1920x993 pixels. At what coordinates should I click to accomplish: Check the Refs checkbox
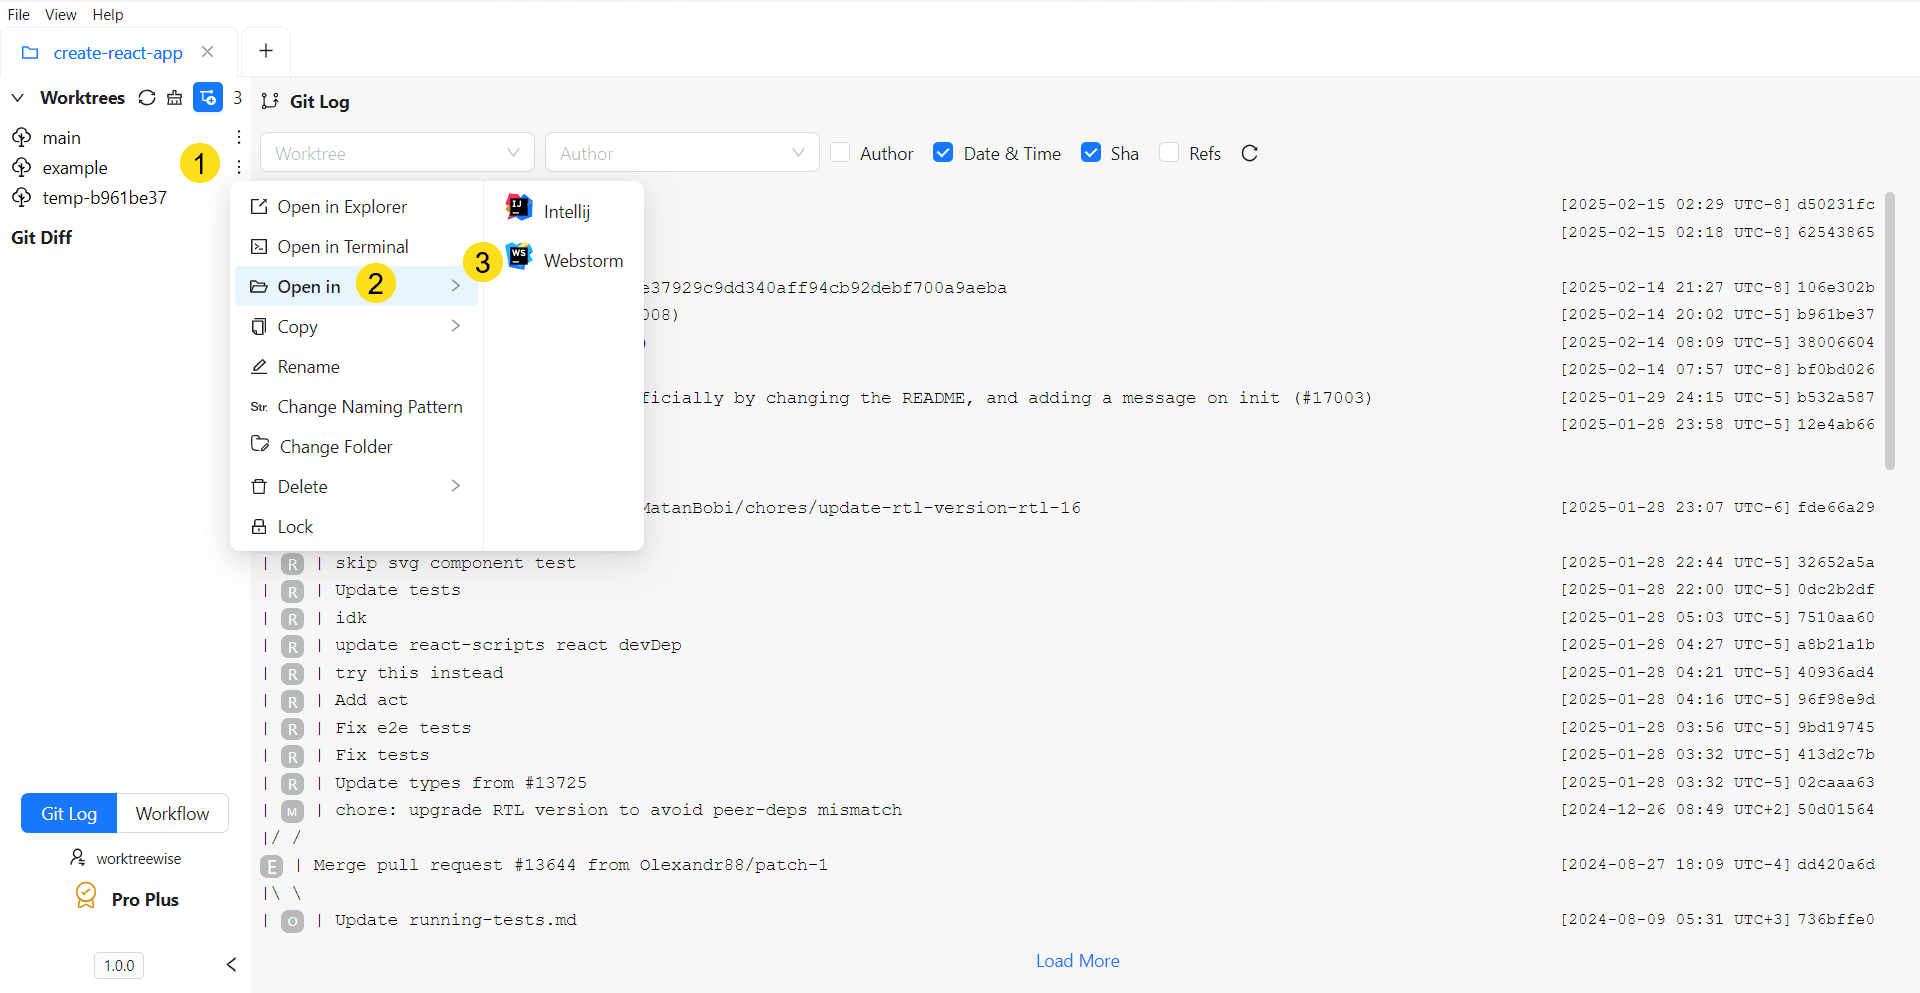pyautogui.click(x=1170, y=152)
